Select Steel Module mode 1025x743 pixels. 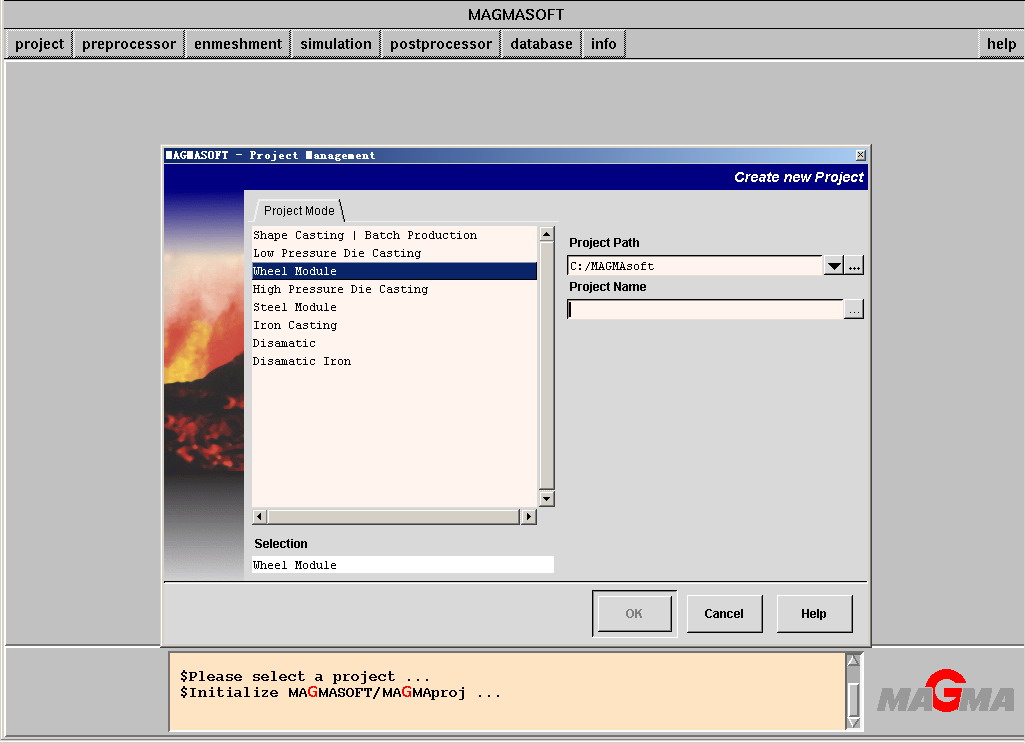point(394,307)
